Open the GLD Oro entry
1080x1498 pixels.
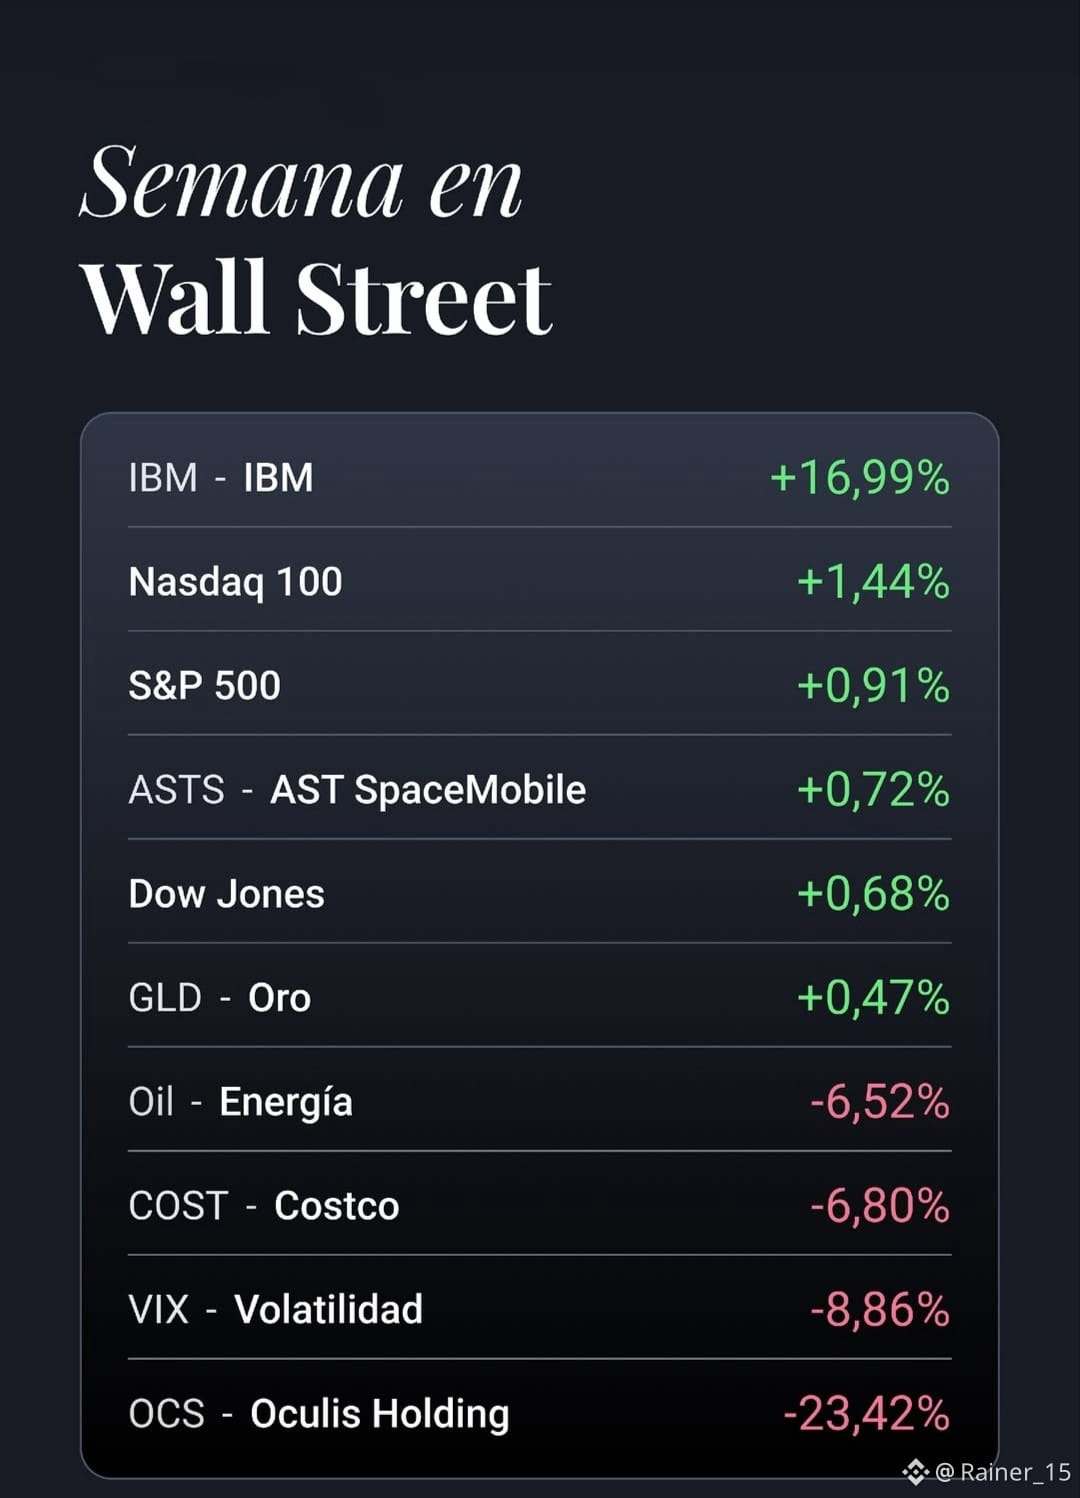pos(540,997)
